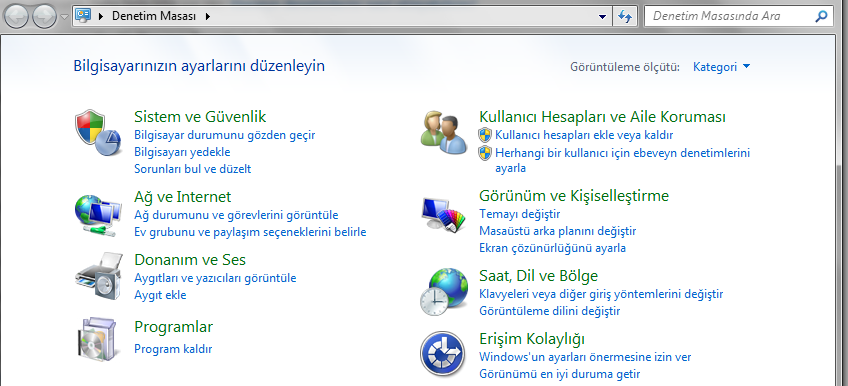This screenshot has height=386, width=848.
Task: Open Kullanıcı Hesapları ve Aile Koruması heading
Action: 602,117
